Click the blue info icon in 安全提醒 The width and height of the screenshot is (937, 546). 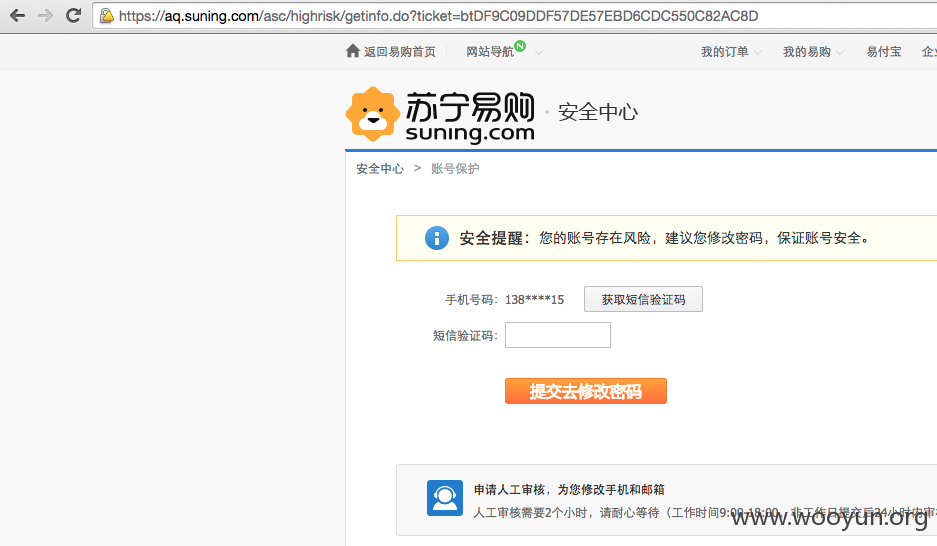[437, 238]
